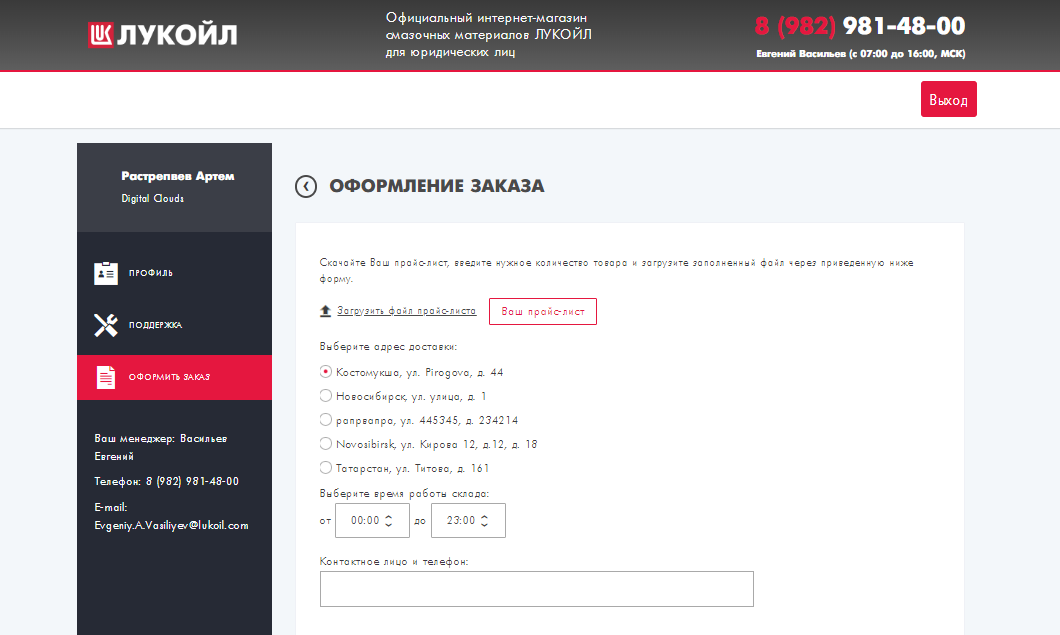Screen dimensions: 1060x635
Task: Click manager email Evgeniy.A.Vasiliyev@lukoil.com
Action: pos(171,525)
